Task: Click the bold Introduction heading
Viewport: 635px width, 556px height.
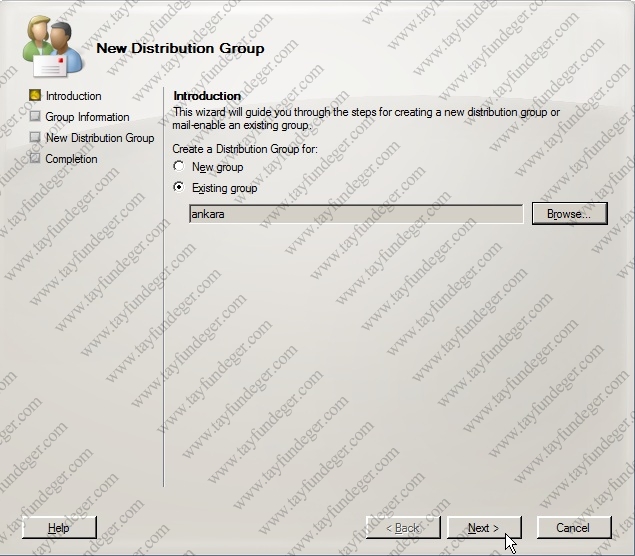Action: pyautogui.click(x=207, y=96)
